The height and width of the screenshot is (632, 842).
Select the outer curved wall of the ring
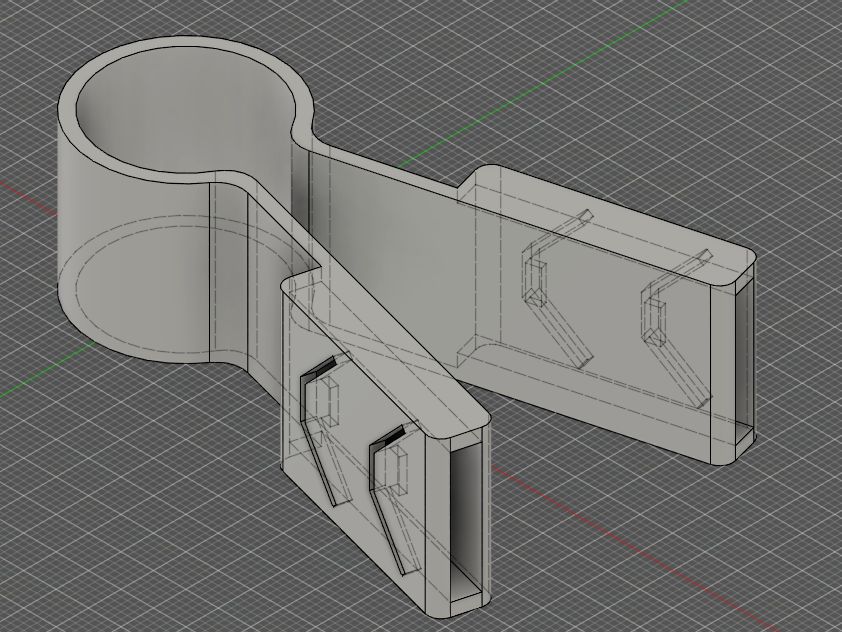click(x=134, y=258)
